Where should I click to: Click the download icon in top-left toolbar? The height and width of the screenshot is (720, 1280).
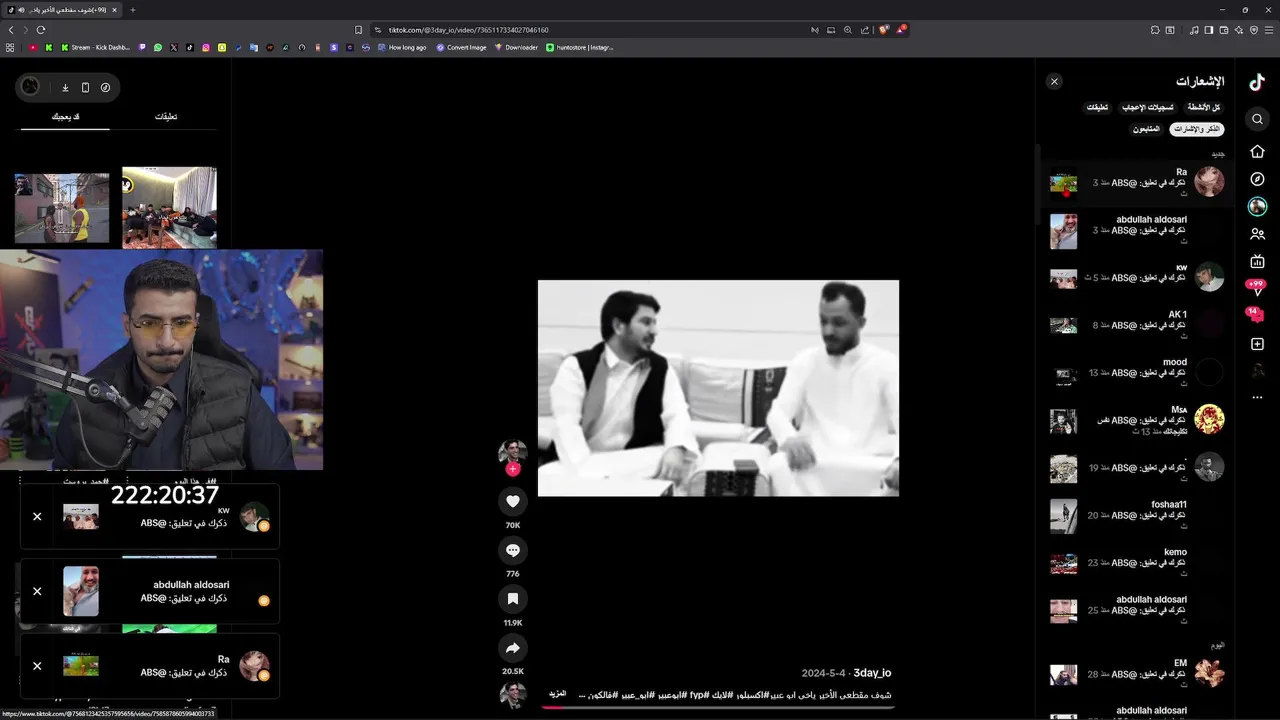coord(65,87)
